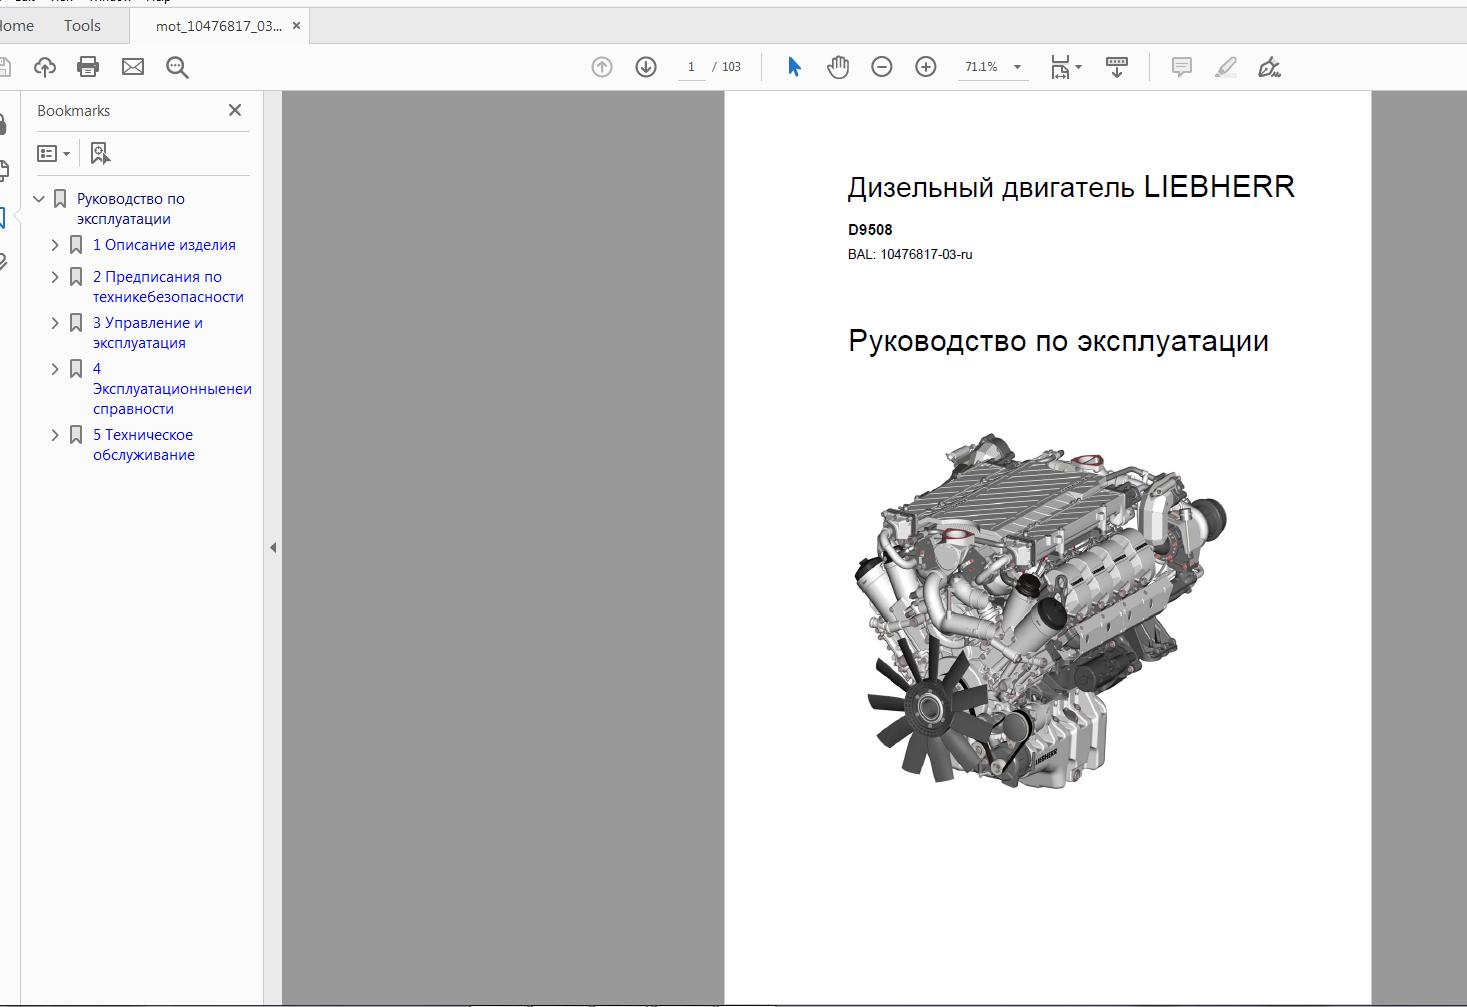Click the upload to cloud icon
The image size is (1467, 1007).
click(x=44, y=67)
